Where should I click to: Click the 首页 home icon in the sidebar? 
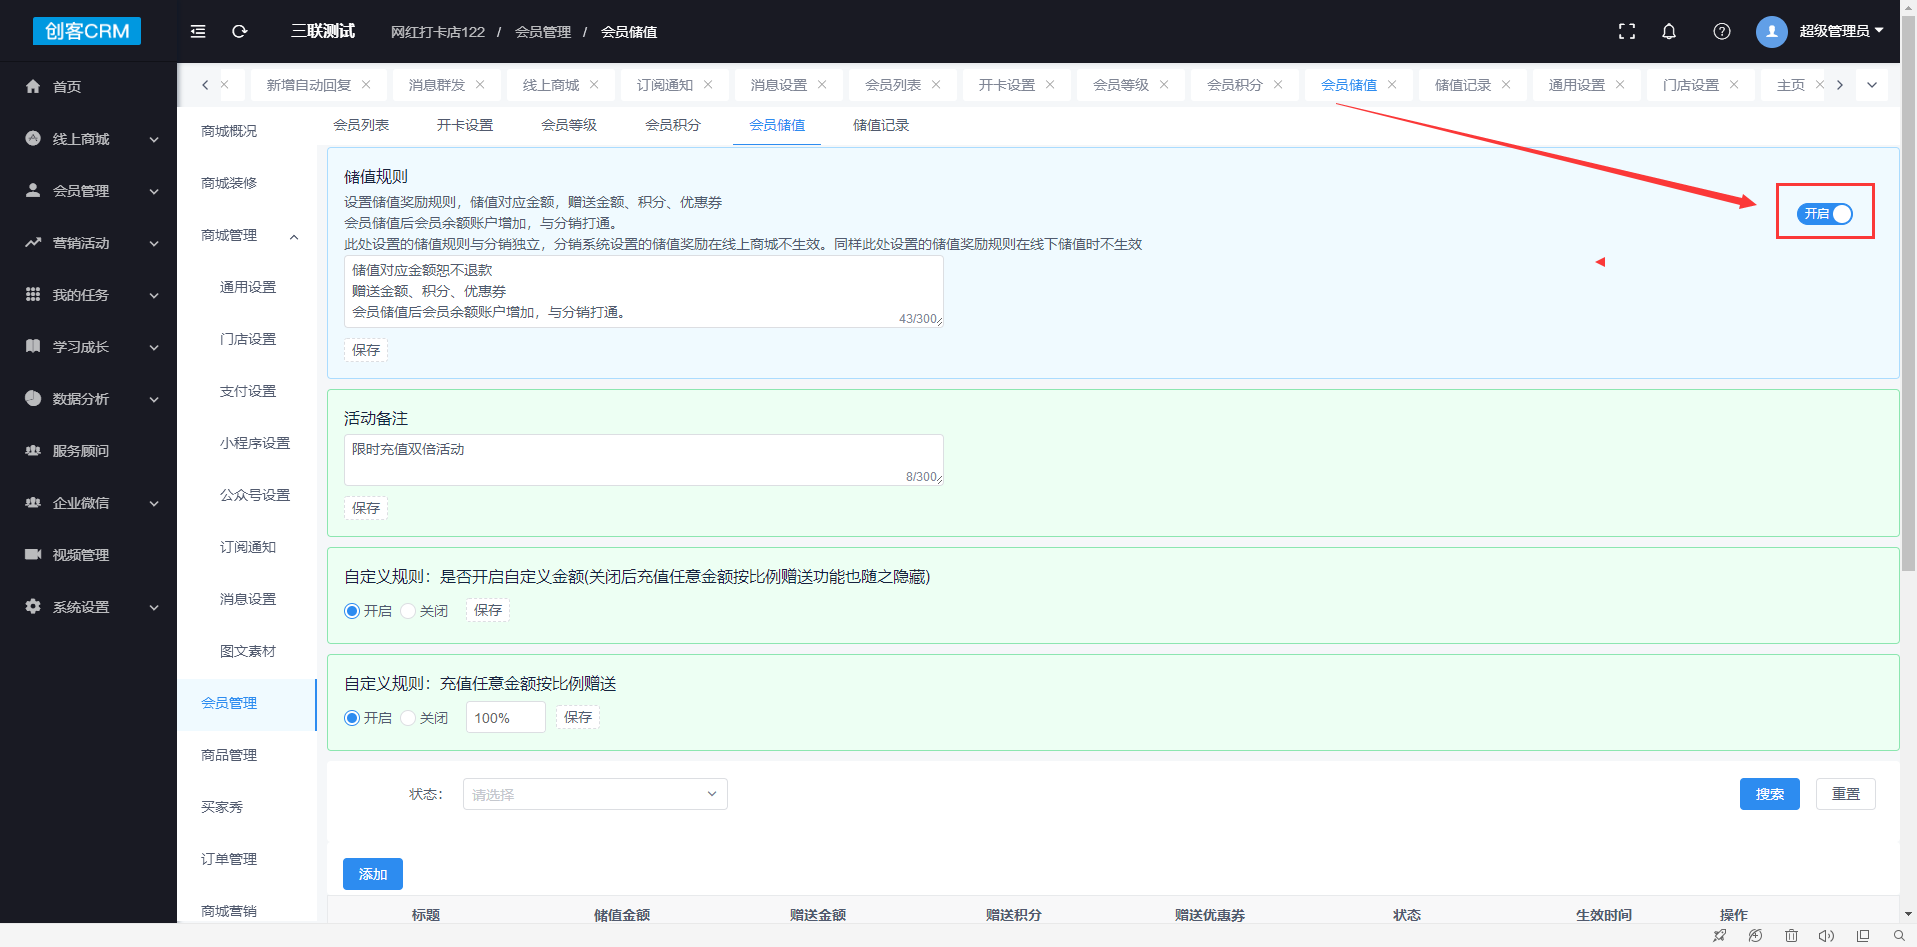pyautogui.click(x=33, y=87)
